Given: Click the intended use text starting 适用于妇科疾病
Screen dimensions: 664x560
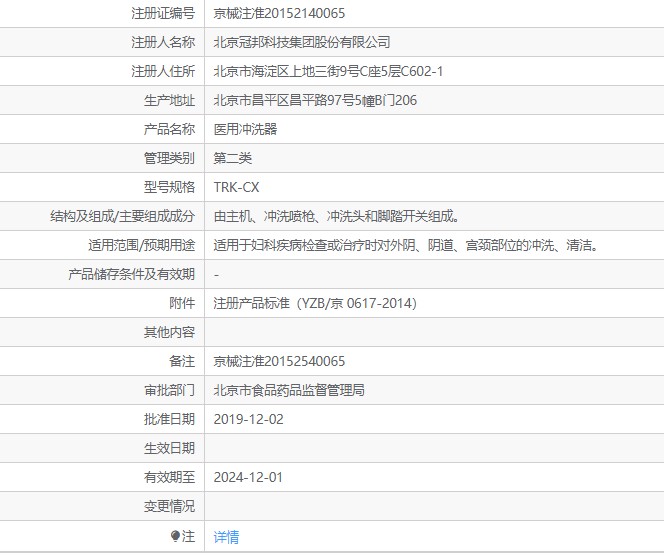Looking at the screenshot, I should click(x=406, y=245).
